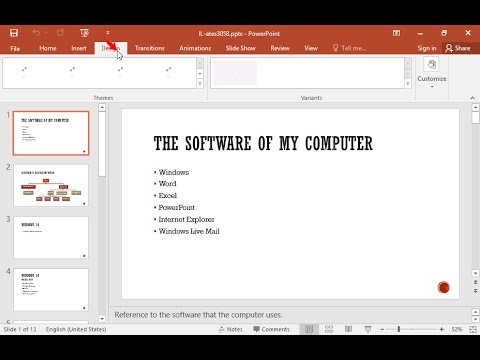Open the Transitions tab

[150, 48]
